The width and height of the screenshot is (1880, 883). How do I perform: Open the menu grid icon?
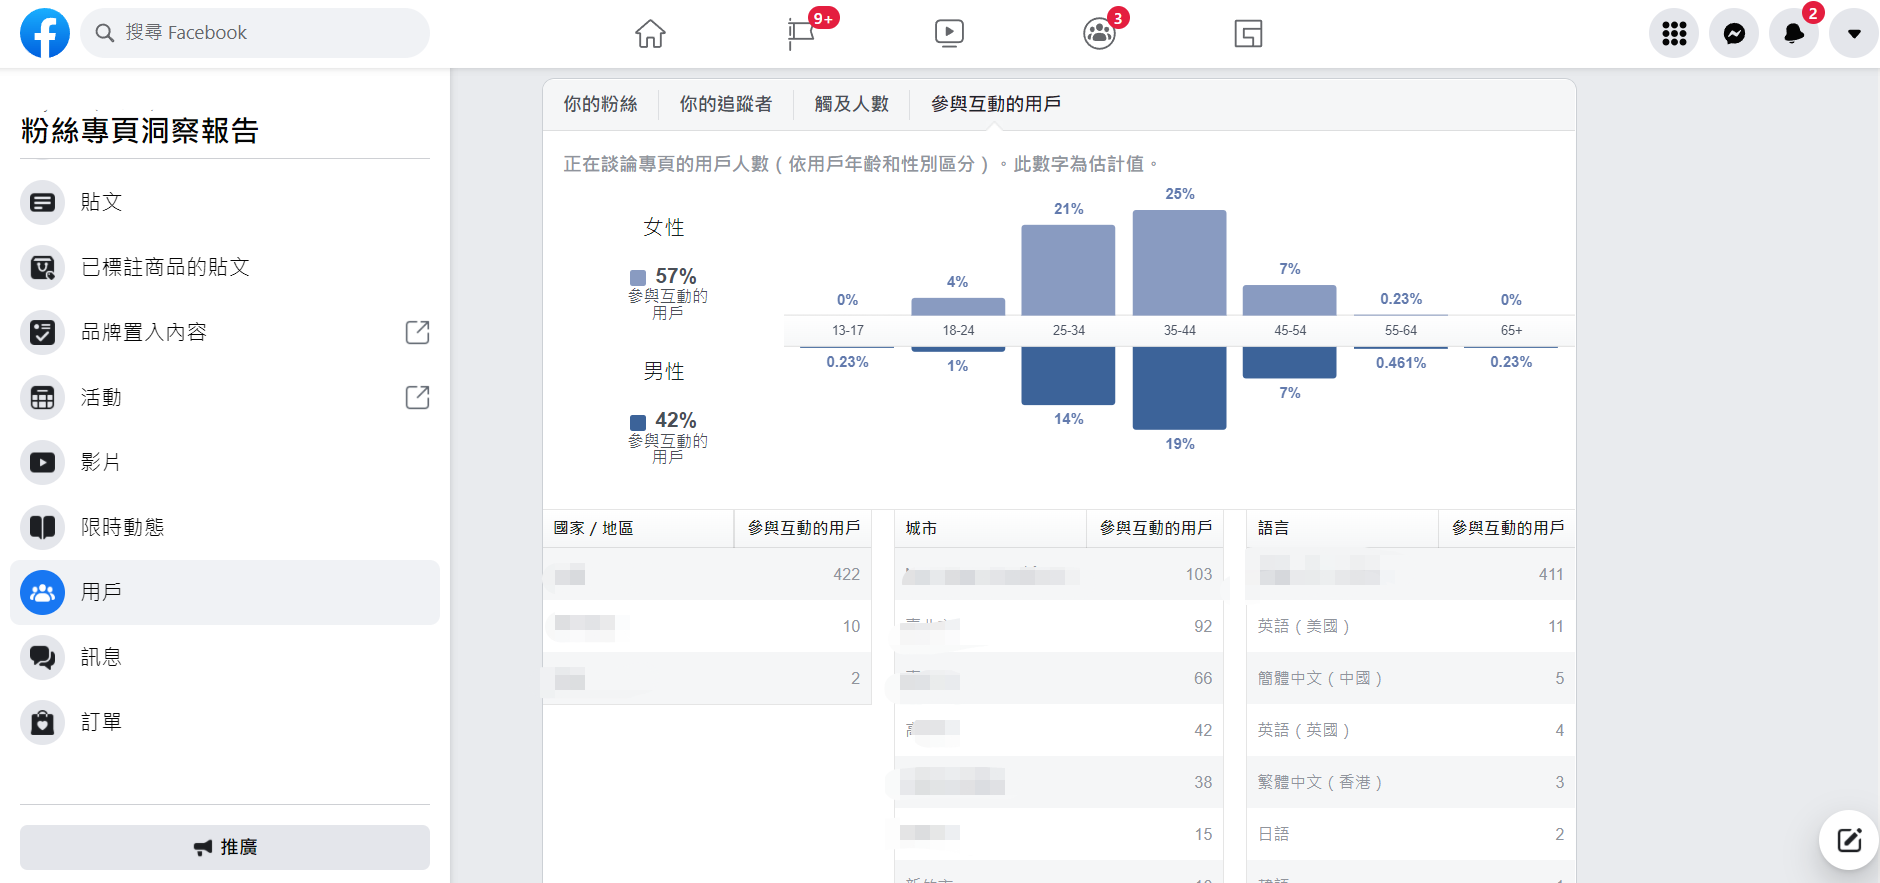[x=1674, y=34]
